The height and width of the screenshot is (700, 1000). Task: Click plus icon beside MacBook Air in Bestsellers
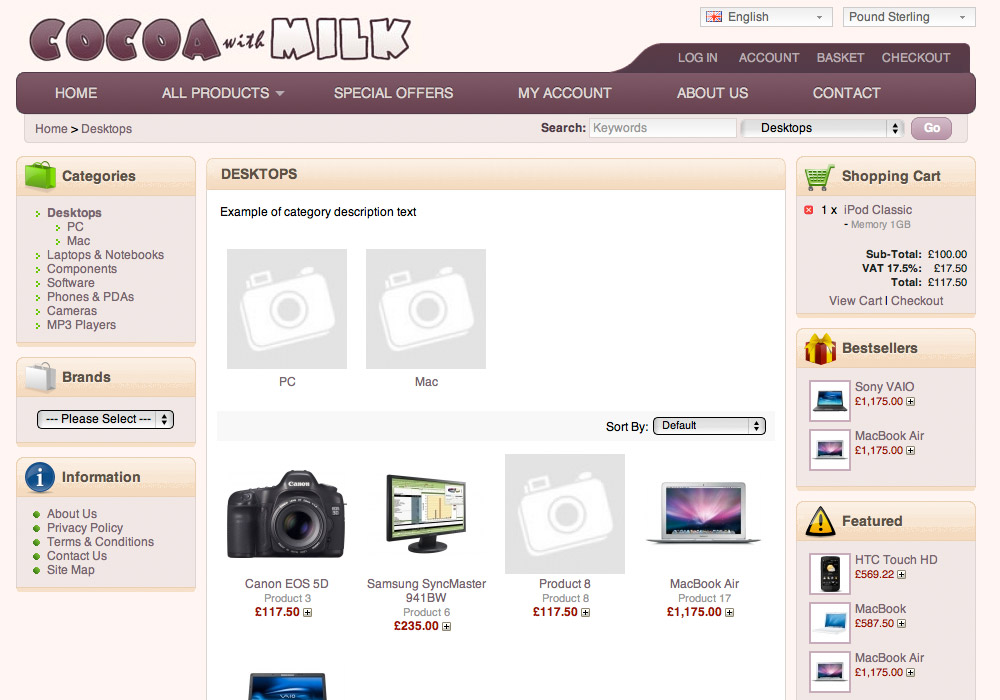pos(911,451)
